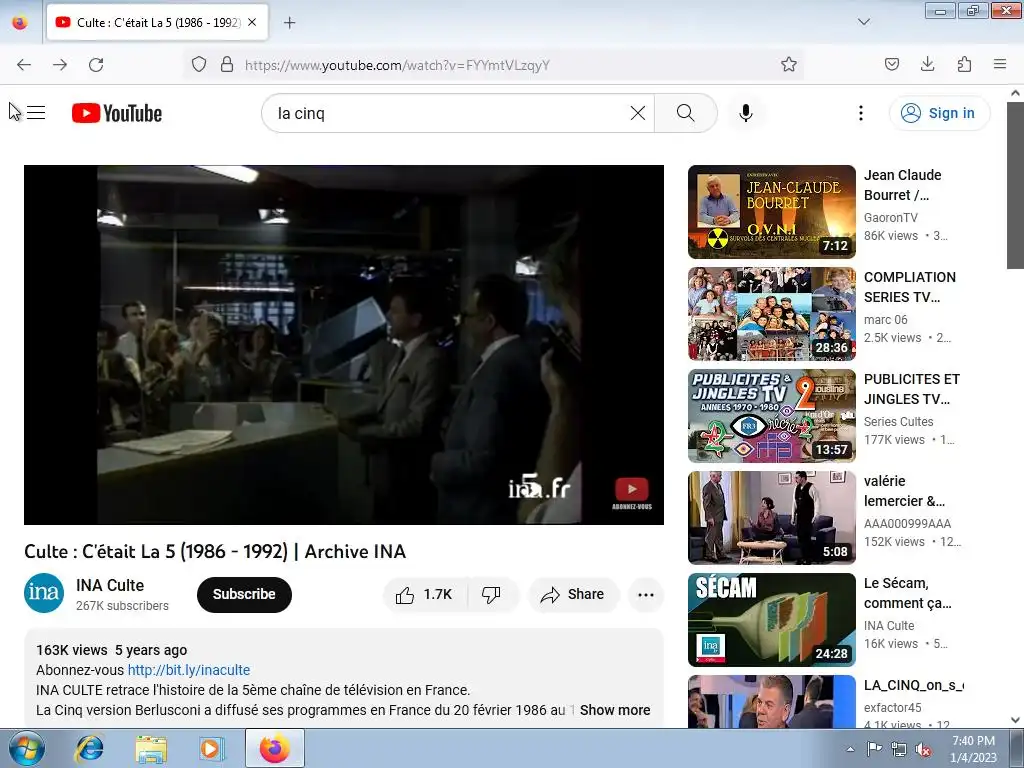
Task: Dislike the video
Action: (492, 594)
